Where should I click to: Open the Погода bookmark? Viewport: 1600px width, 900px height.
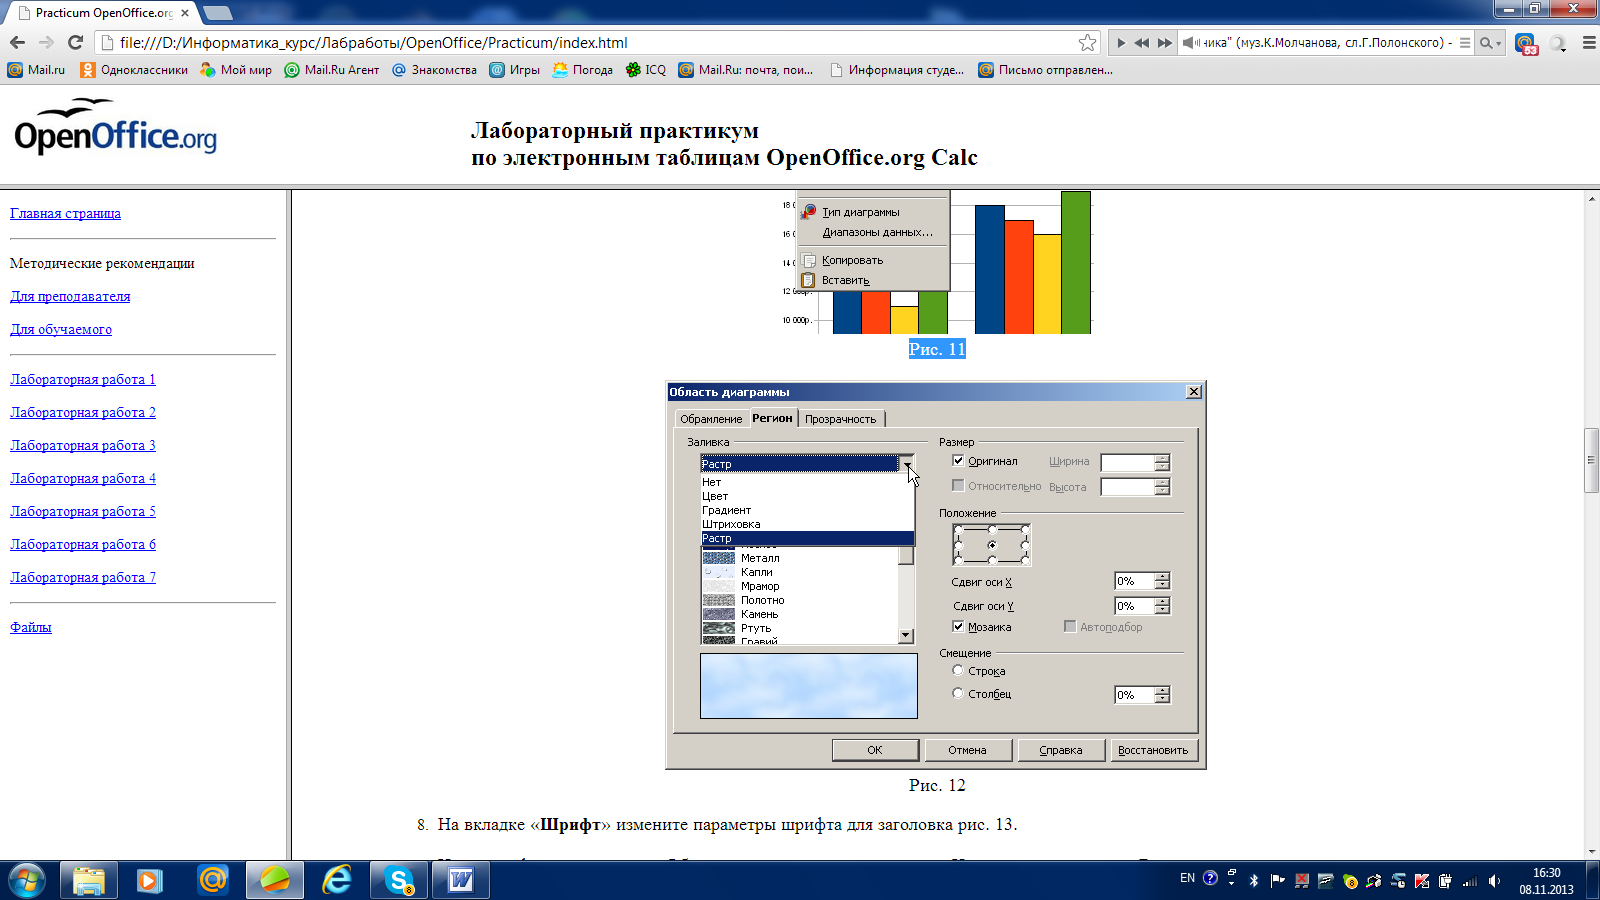tap(583, 70)
